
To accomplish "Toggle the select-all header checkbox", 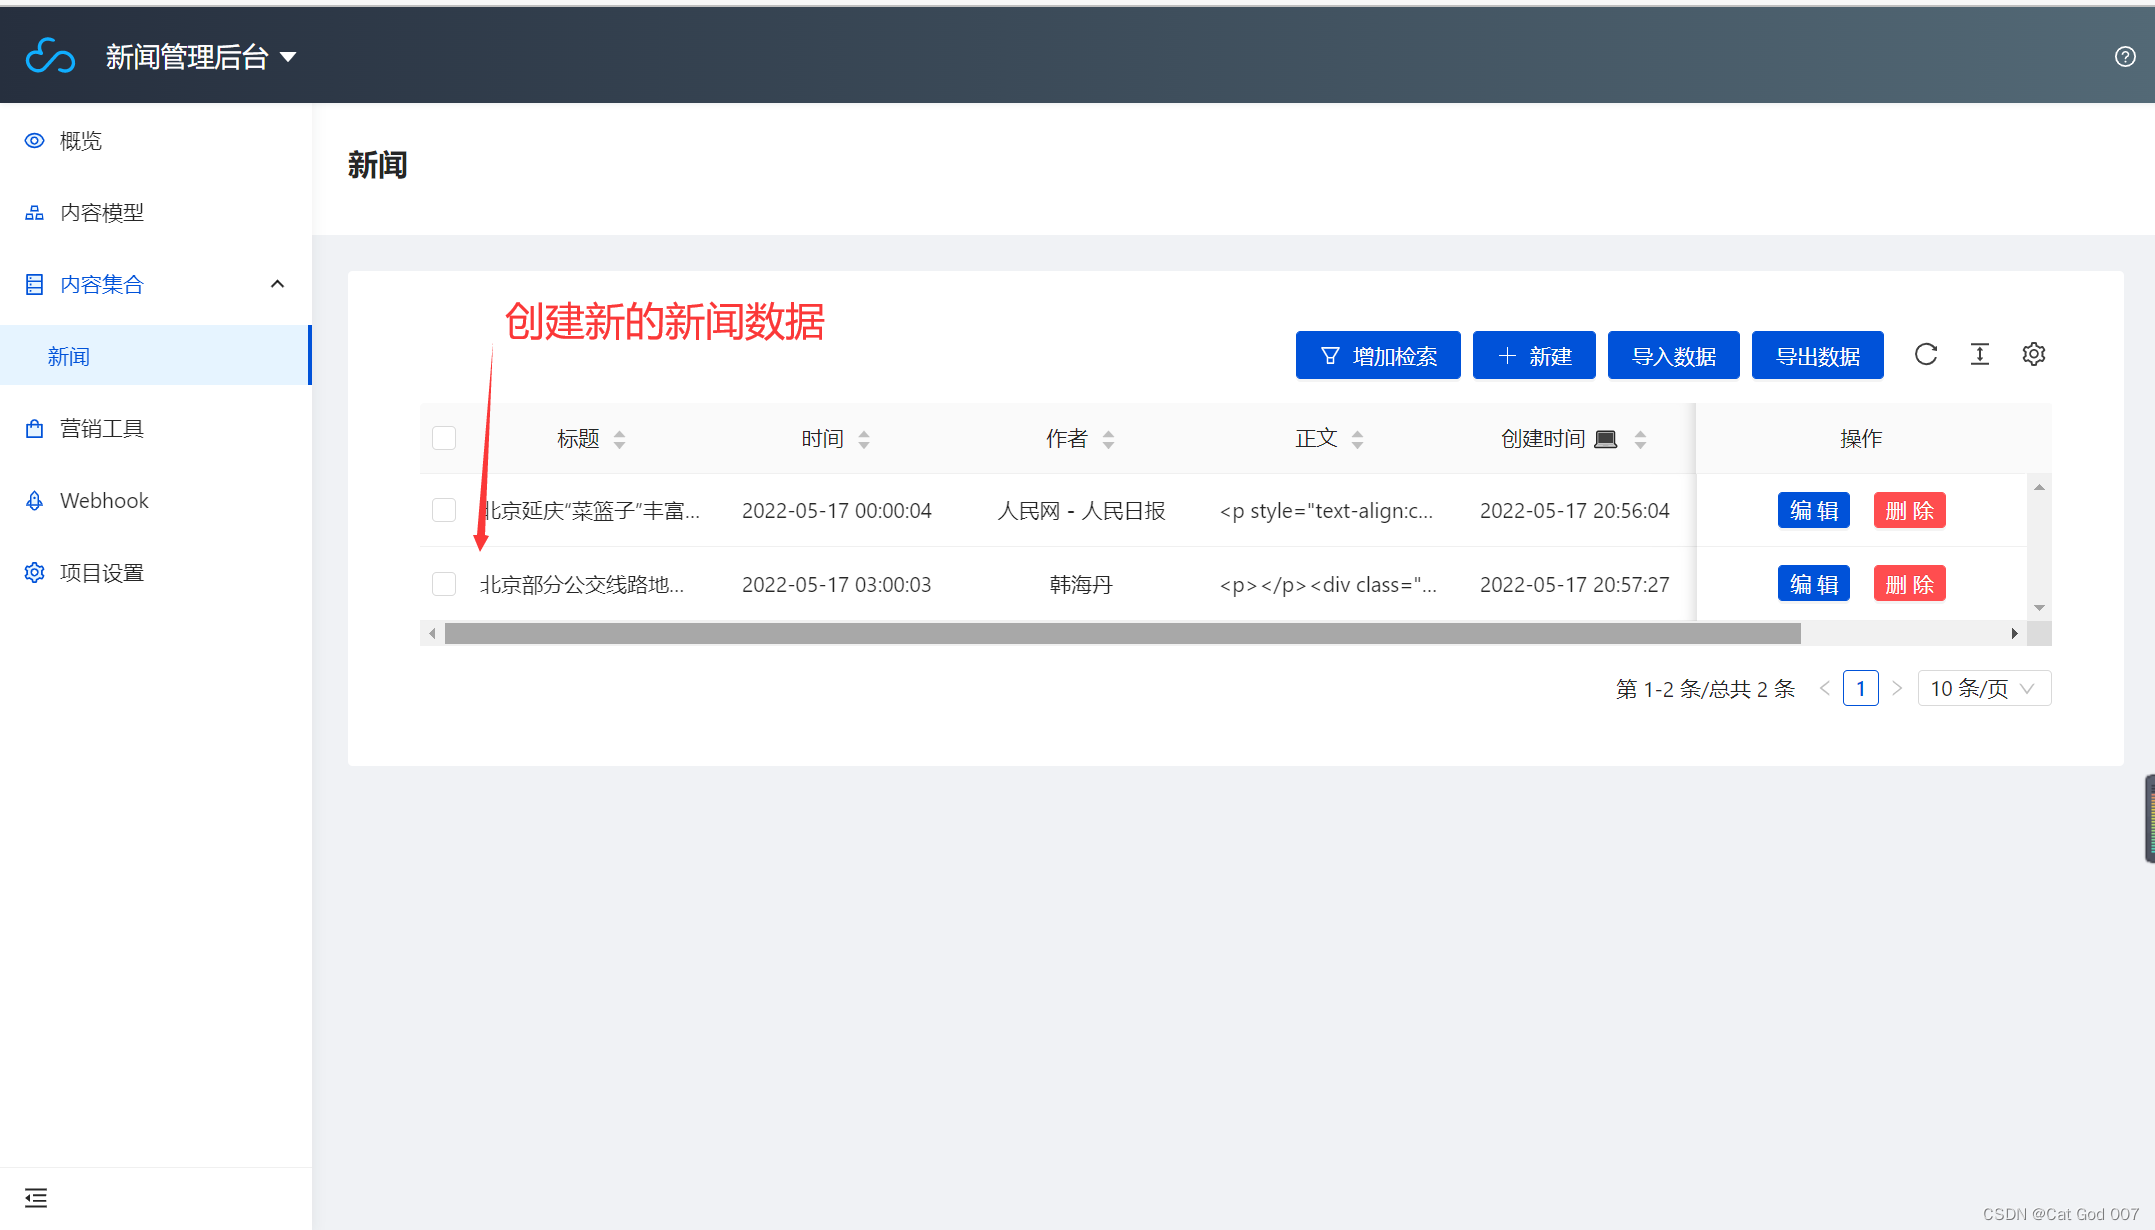I will coord(444,438).
